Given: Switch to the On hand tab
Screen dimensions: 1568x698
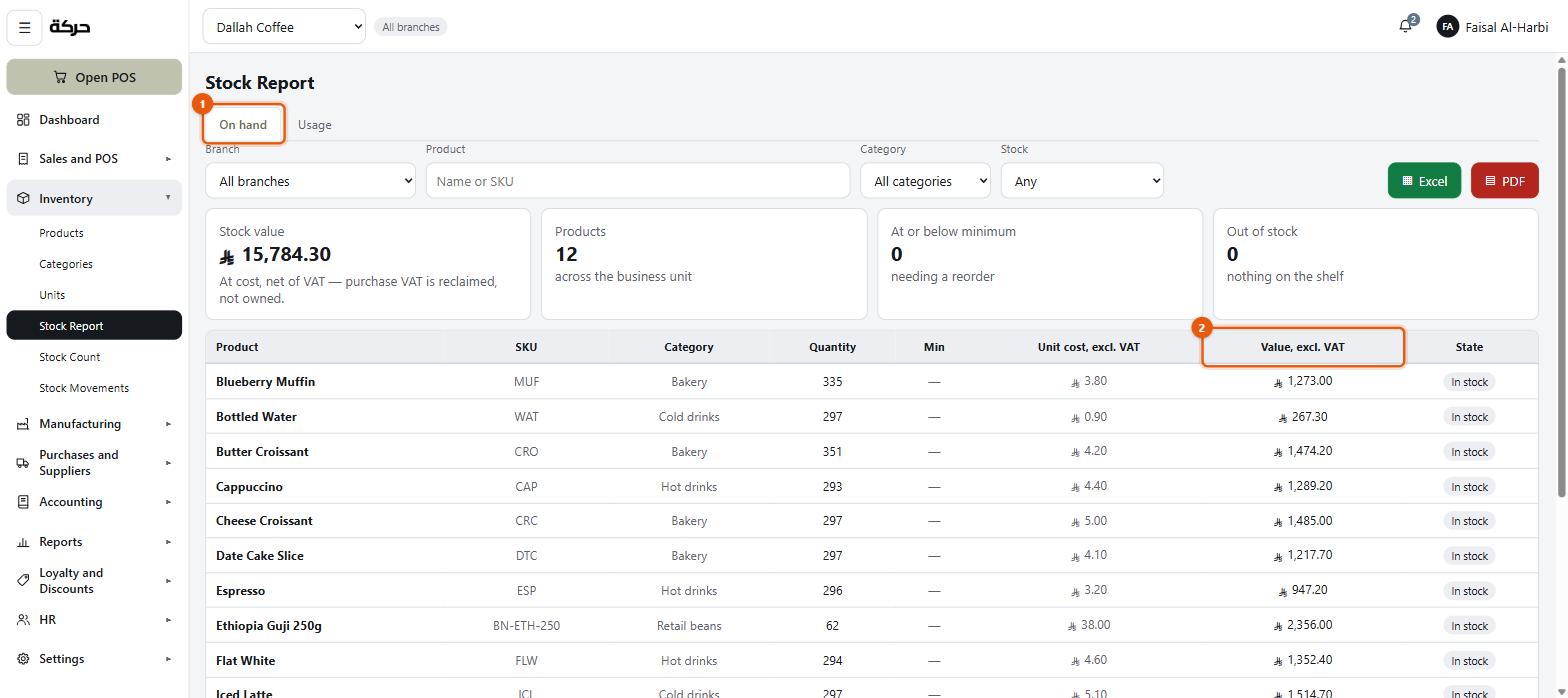Looking at the screenshot, I should (243, 125).
